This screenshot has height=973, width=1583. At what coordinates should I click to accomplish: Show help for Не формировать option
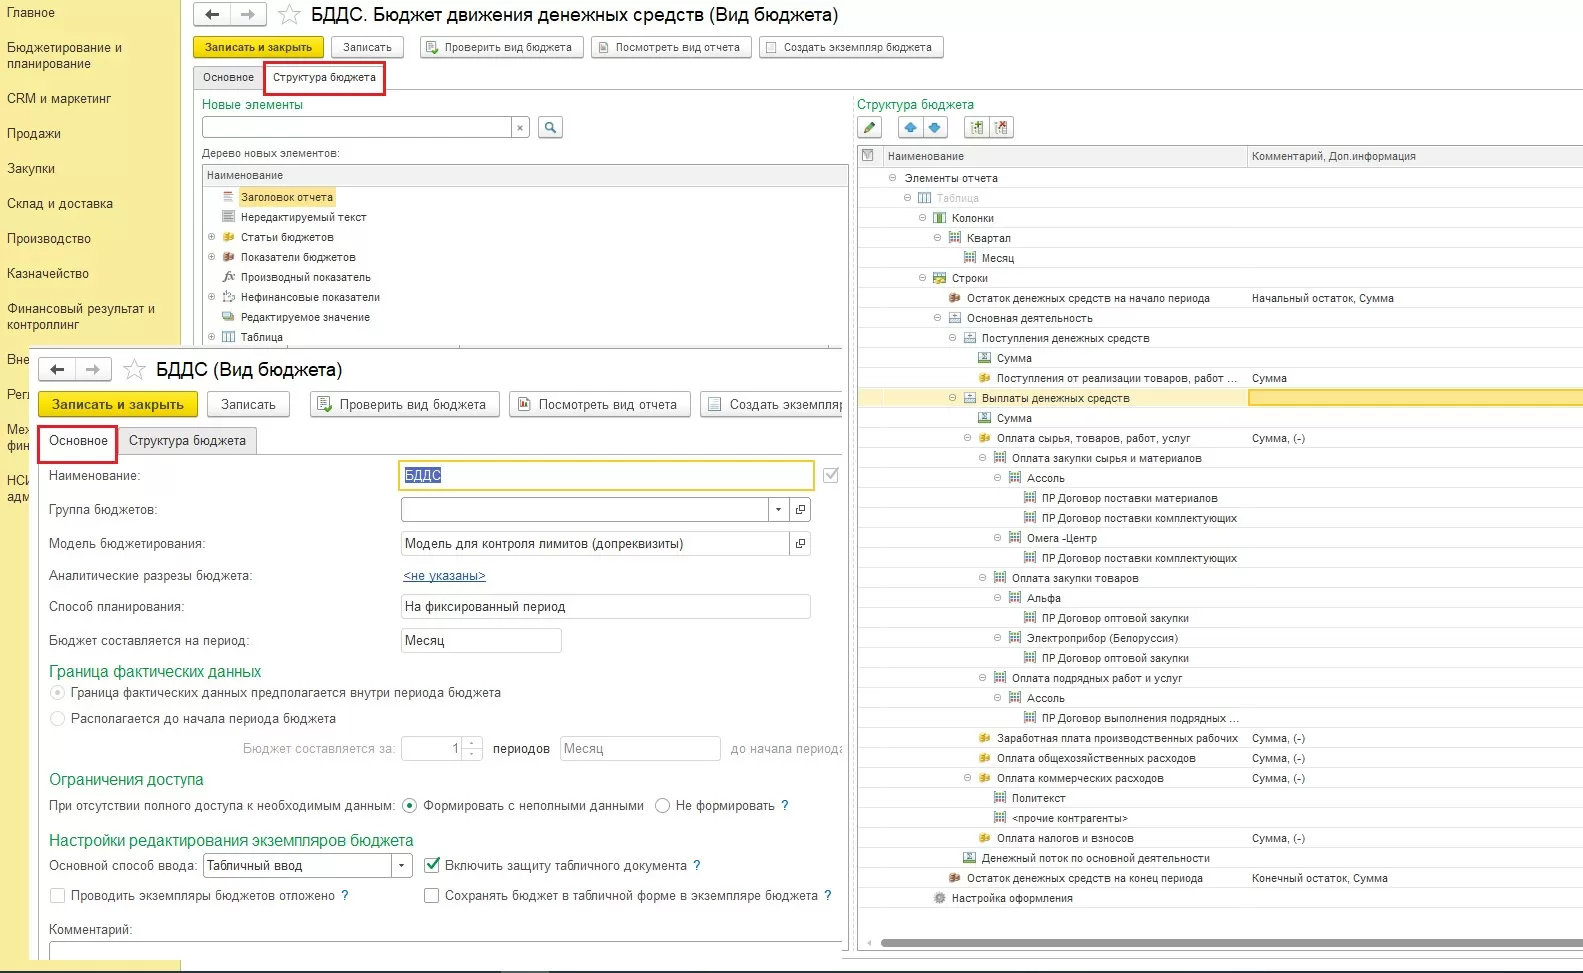click(785, 806)
